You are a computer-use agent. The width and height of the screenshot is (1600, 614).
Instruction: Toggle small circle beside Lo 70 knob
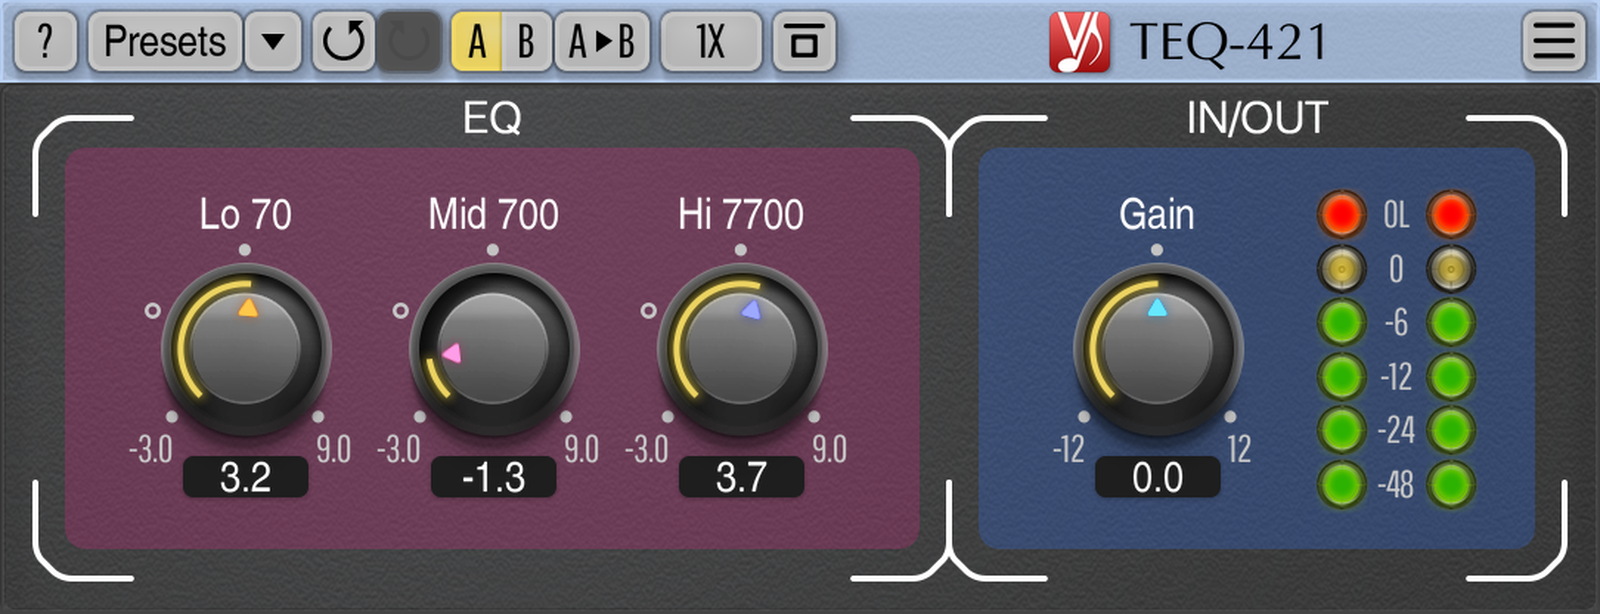pos(152,311)
